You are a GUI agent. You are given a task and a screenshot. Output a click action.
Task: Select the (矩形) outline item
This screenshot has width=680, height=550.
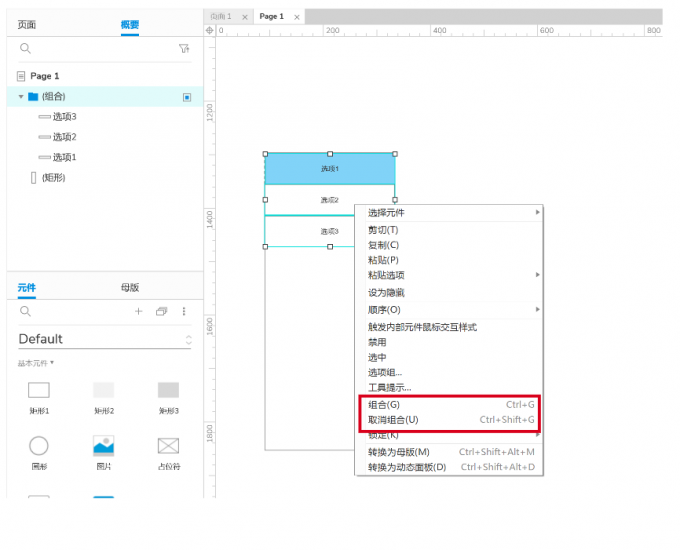49,177
